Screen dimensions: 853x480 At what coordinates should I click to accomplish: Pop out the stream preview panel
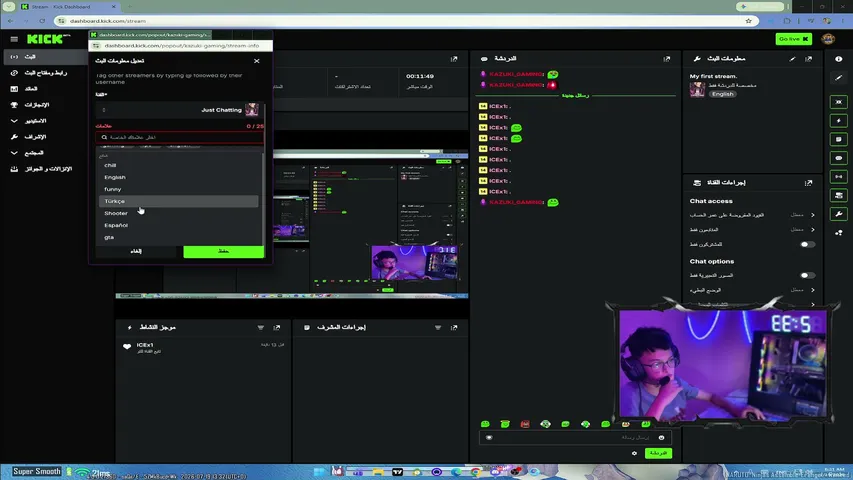[x=454, y=59]
